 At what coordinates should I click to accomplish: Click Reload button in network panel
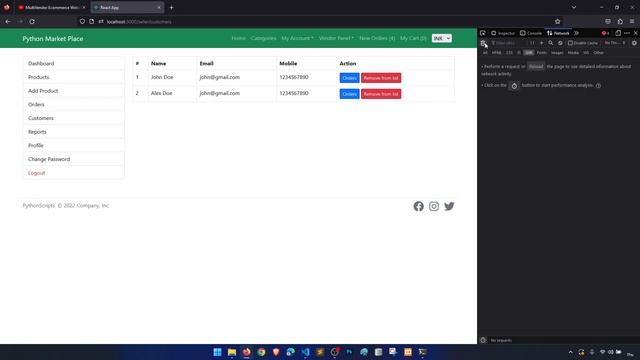click(x=536, y=67)
